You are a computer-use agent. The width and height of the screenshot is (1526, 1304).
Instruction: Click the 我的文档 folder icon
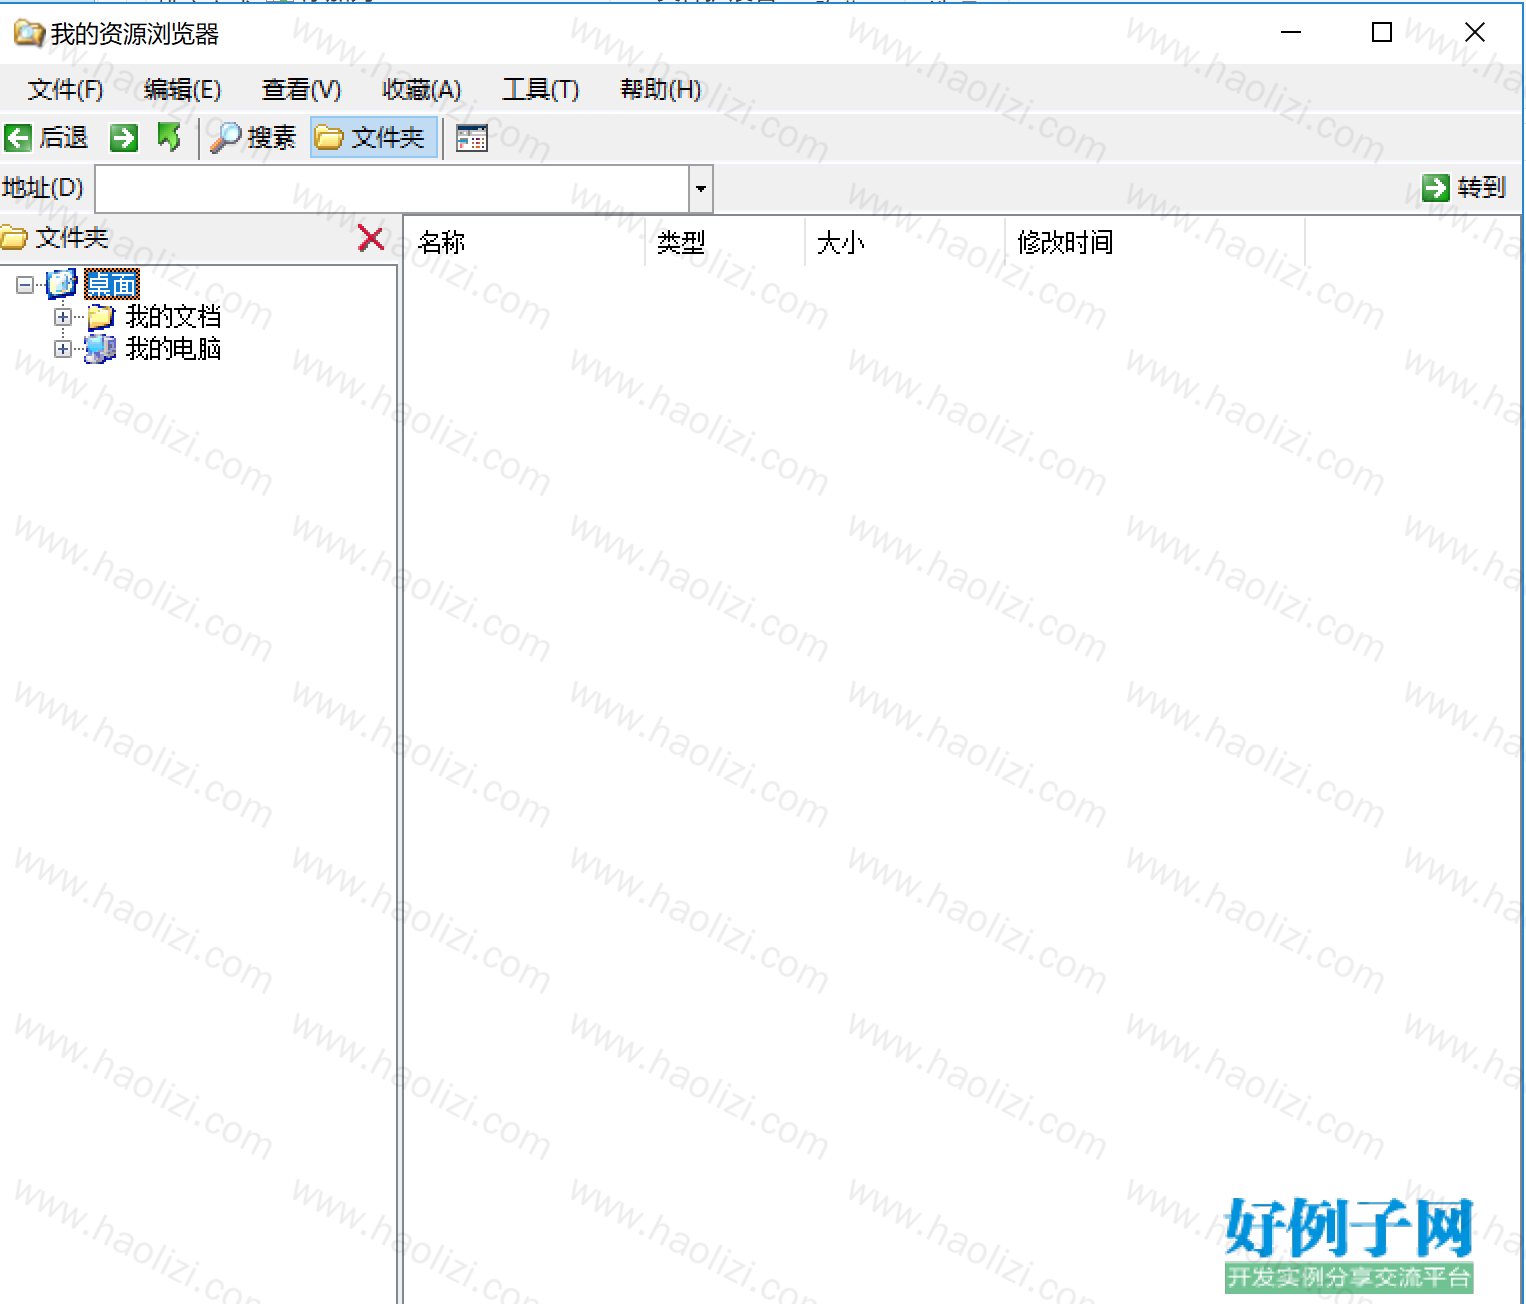click(101, 317)
